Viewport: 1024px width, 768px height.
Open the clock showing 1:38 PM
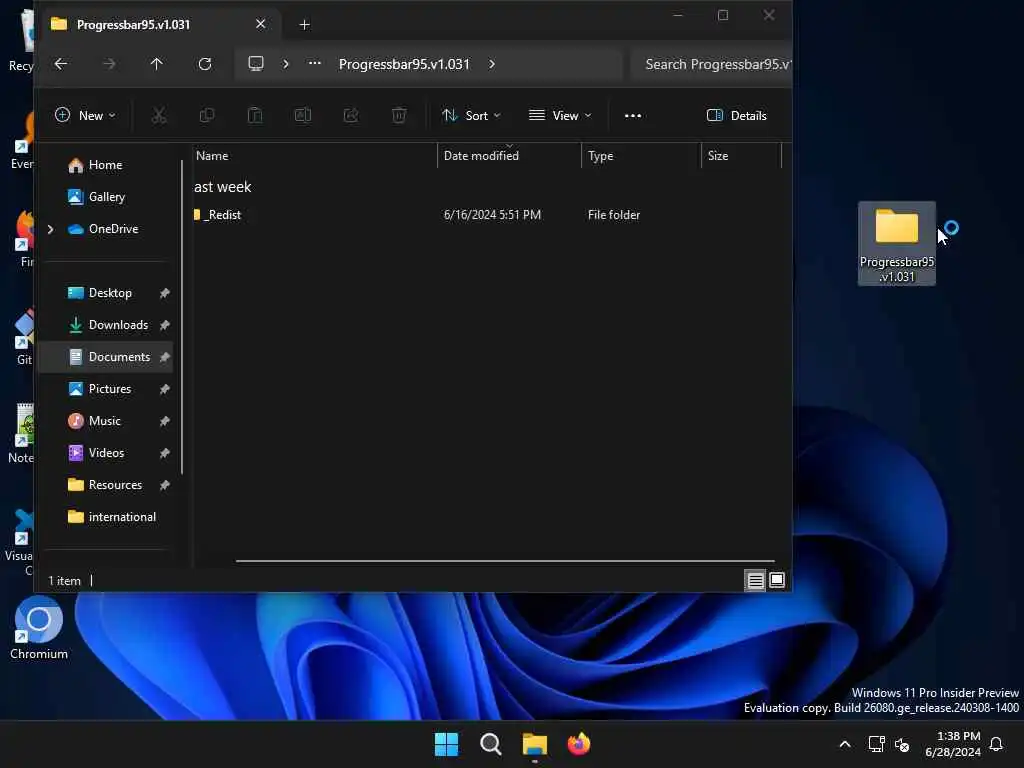[953, 744]
